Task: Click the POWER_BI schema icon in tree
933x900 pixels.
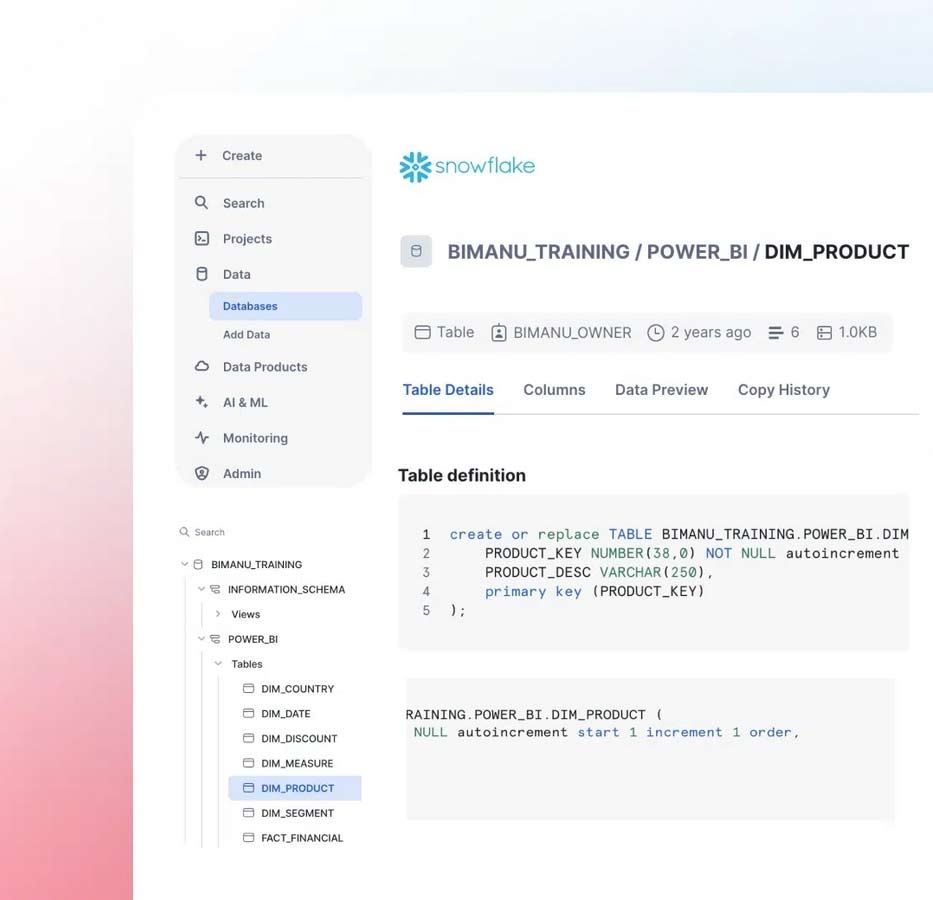Action: (x=215, y=639)
